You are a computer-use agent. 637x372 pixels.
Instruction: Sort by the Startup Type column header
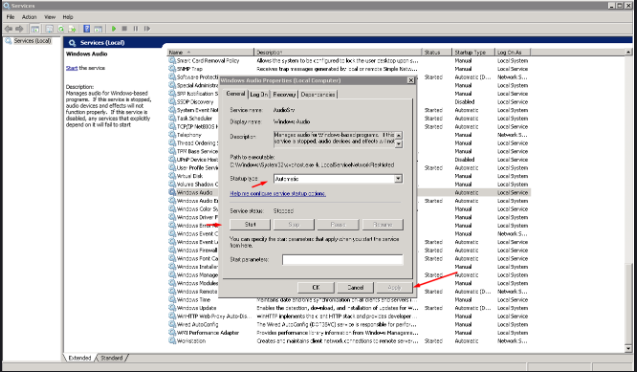(473, 52)
